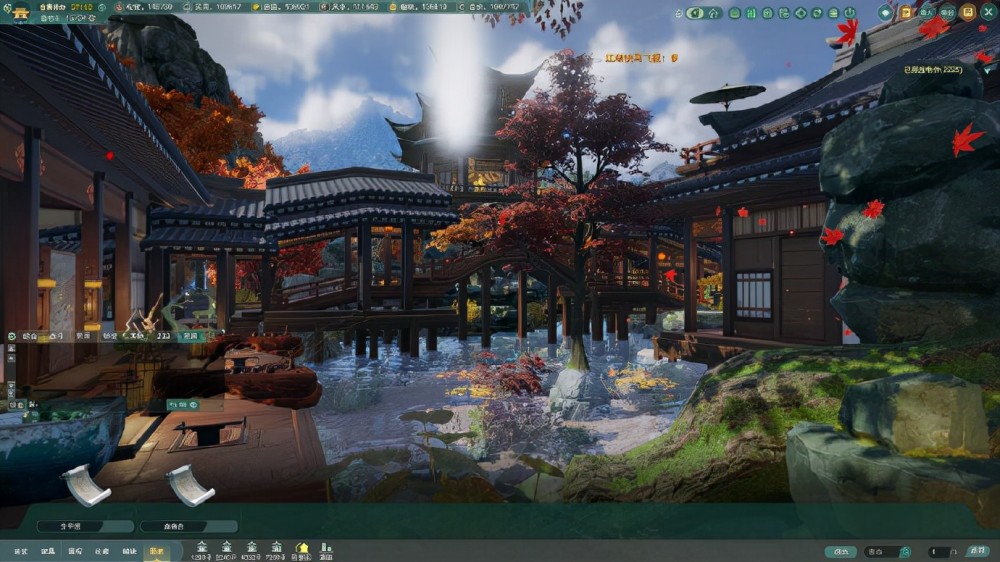Image resolution: width=1000 pixels, height=562 pixels.
Task: Select the third category tab in the bottom bar
Action: tap(75, 551)
